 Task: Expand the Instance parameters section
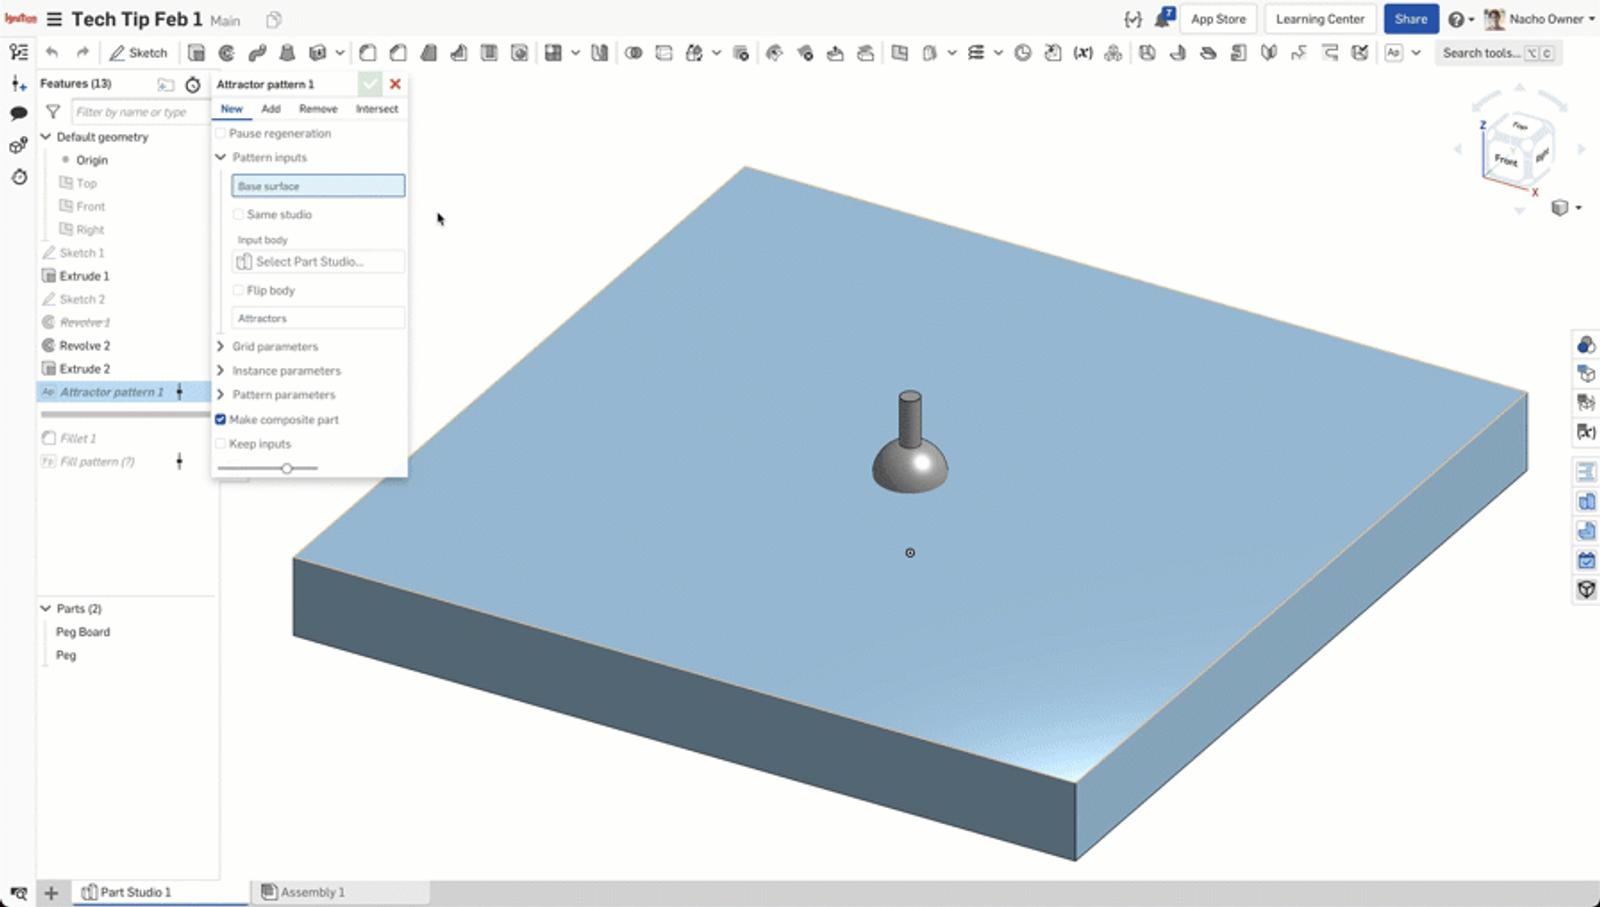(221, 370)
